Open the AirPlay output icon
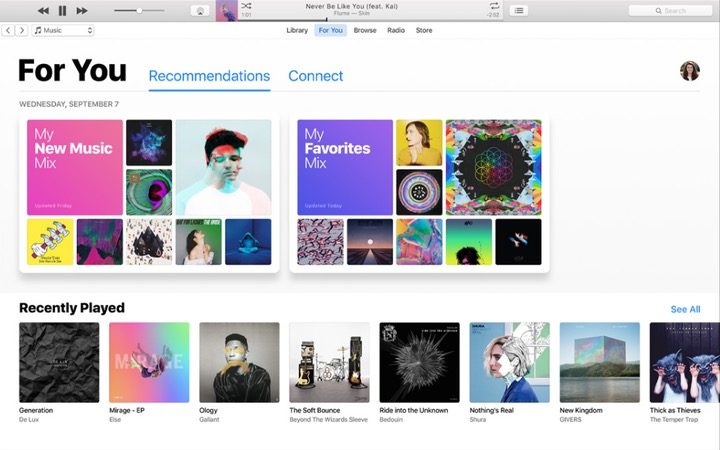 tap(199, 10)
